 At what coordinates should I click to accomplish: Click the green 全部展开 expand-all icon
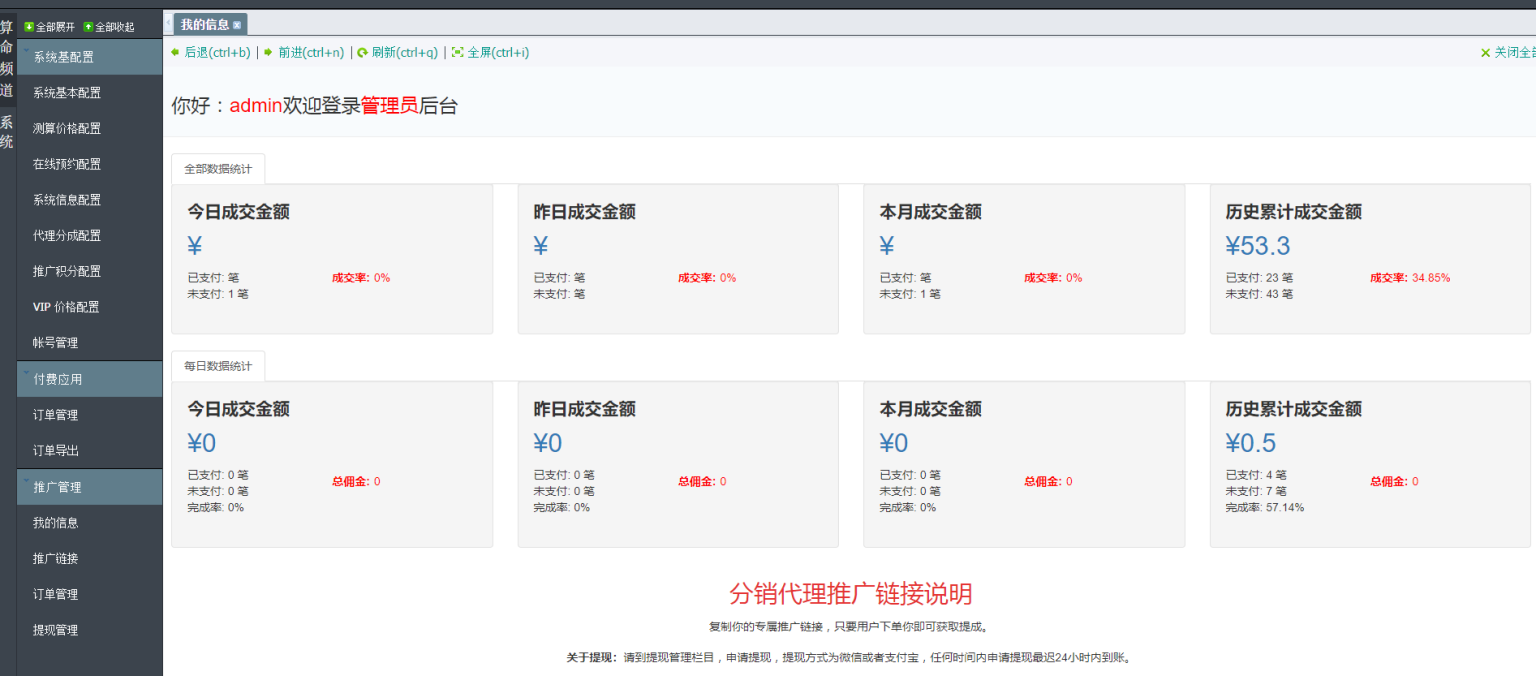[29, 27]
